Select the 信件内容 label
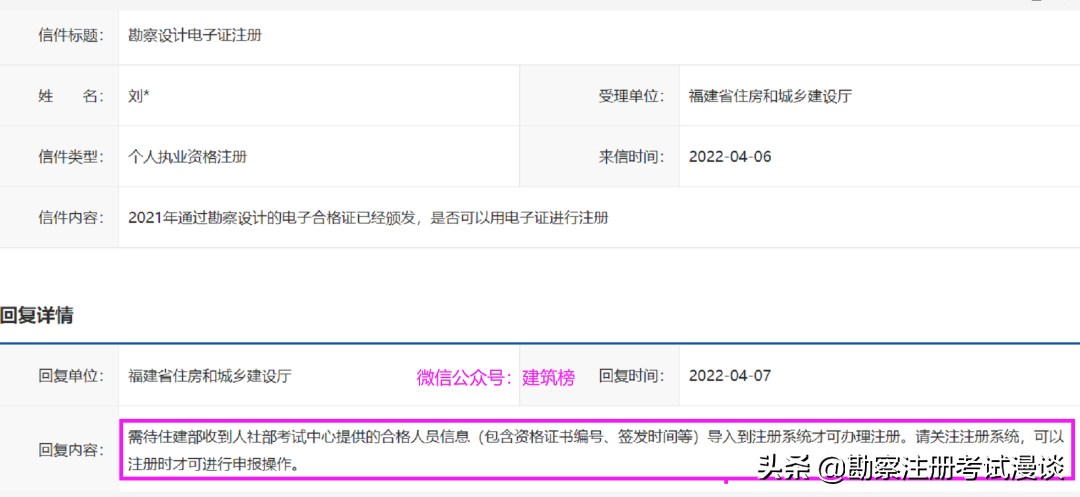The image size is (1080, 497). click(70, 218)
